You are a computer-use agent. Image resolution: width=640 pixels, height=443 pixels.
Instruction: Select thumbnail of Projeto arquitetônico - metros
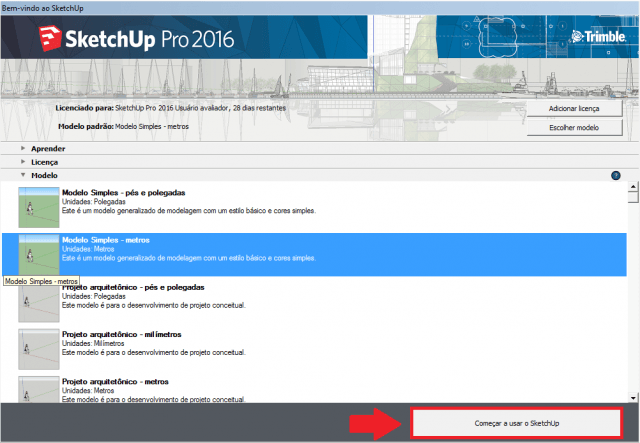(39, 389)
